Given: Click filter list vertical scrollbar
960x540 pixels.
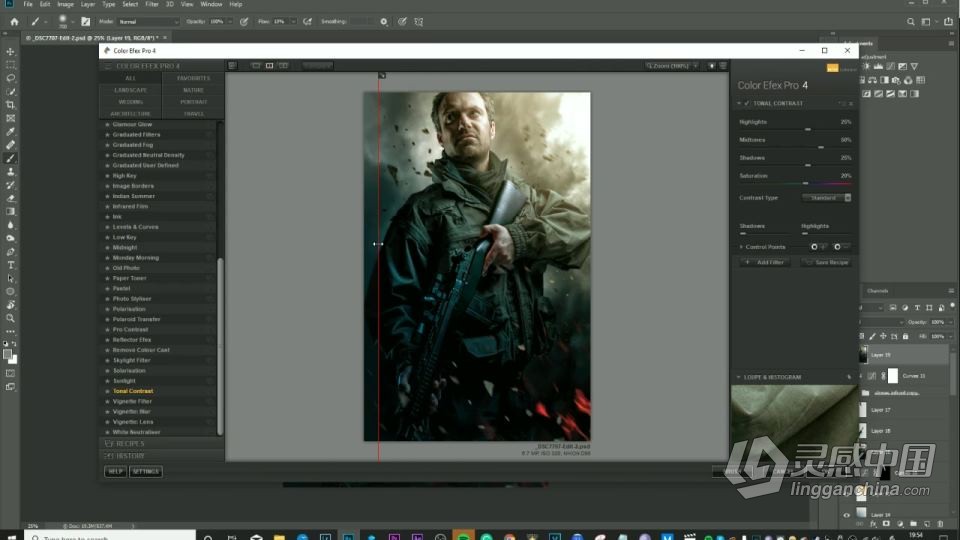Looking at the screenshot, I should pyautogui.click(x=220, y=346).
